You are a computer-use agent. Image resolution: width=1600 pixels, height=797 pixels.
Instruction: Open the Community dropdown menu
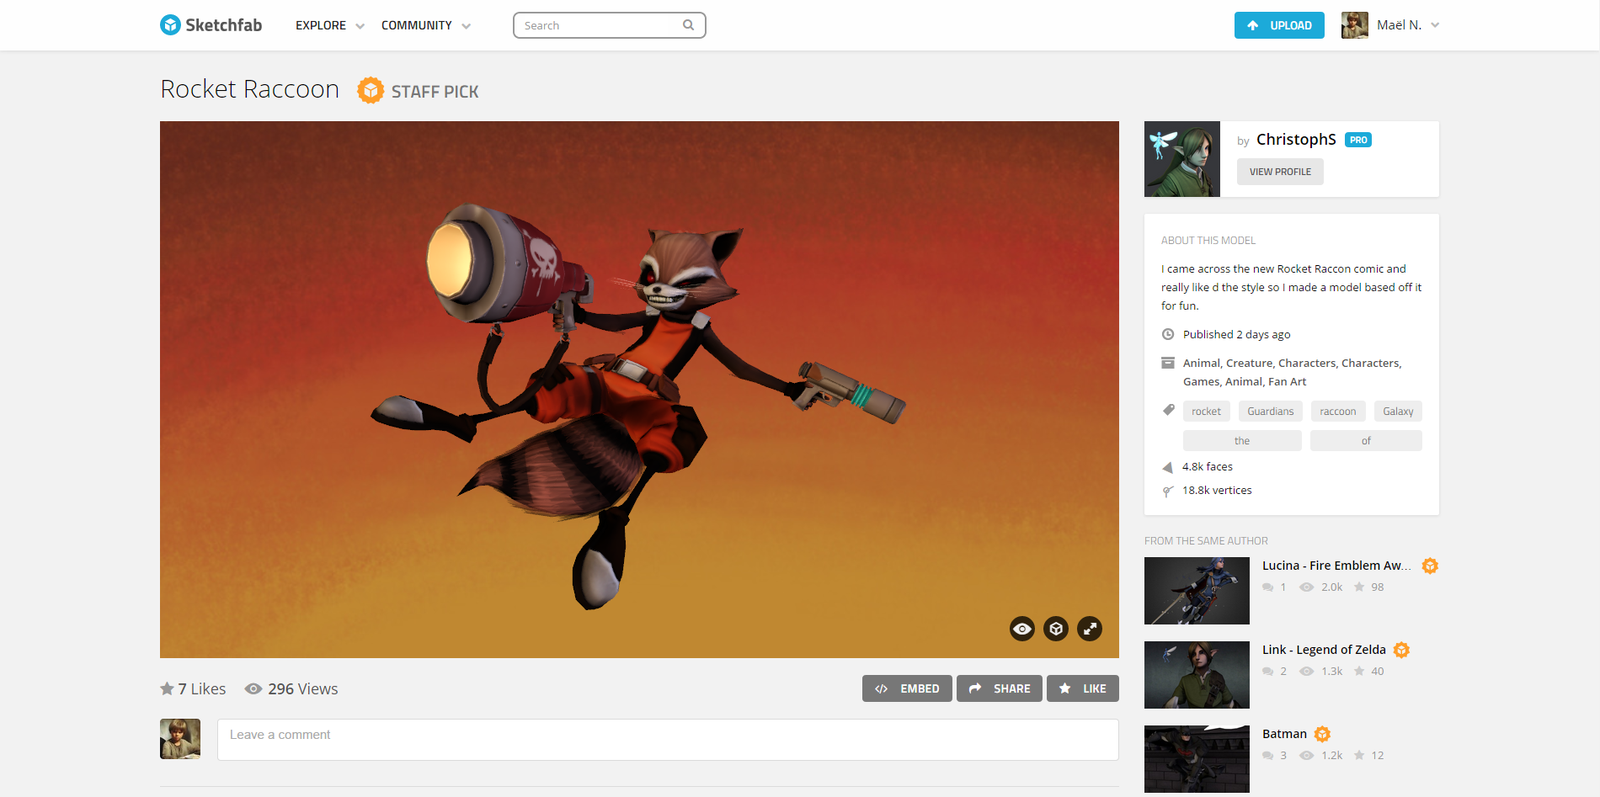425,25
